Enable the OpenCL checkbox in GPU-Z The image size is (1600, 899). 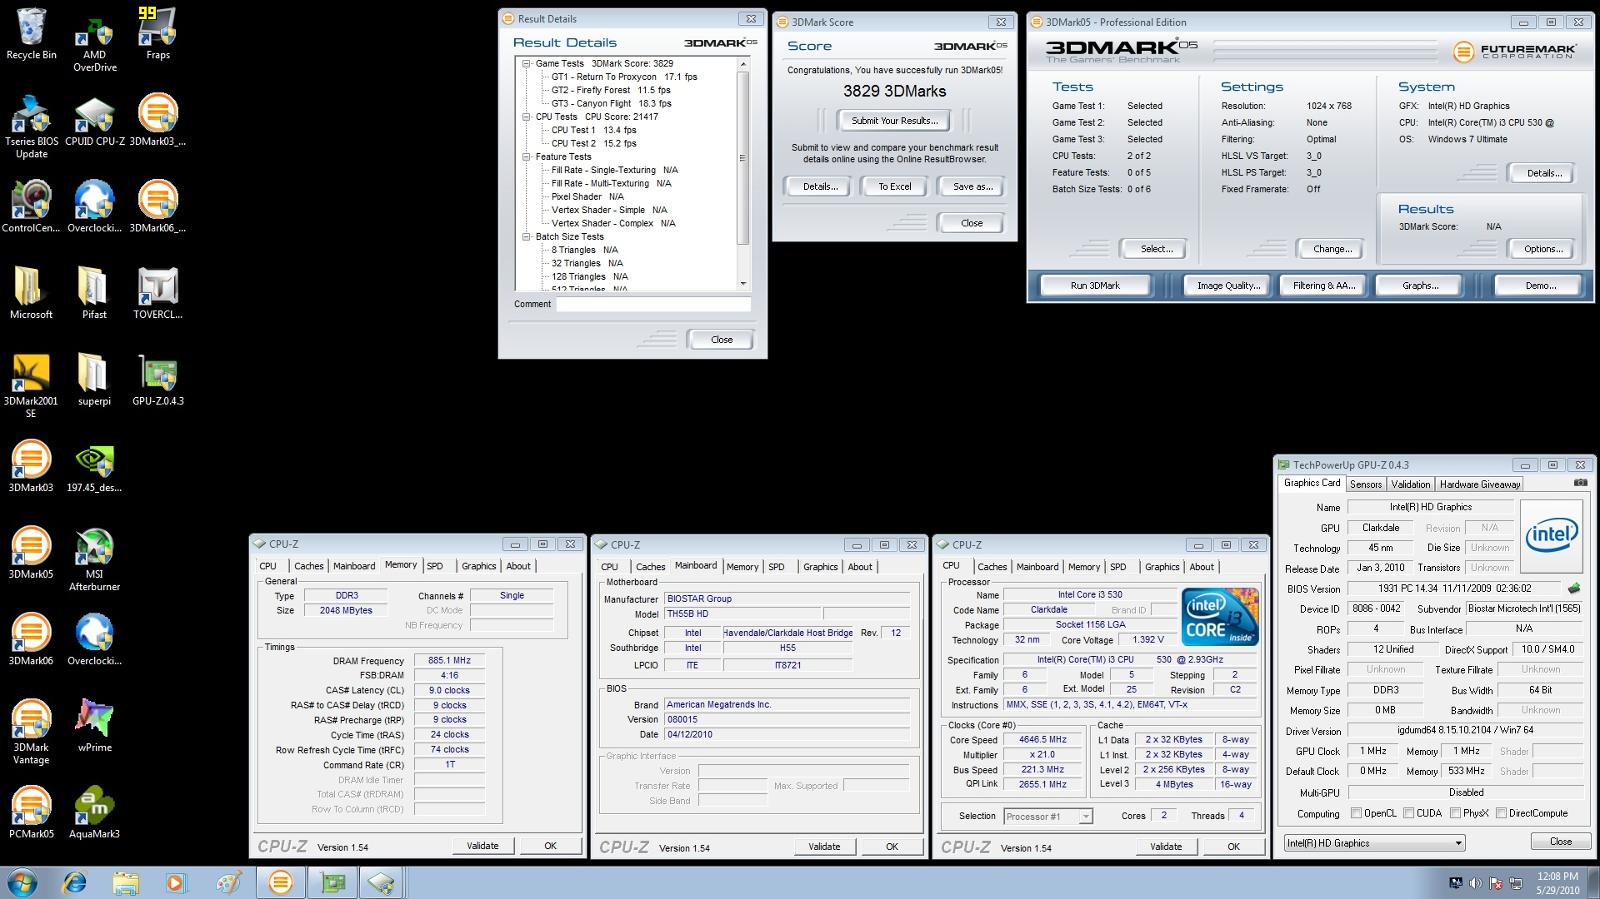coord(1357,813)
